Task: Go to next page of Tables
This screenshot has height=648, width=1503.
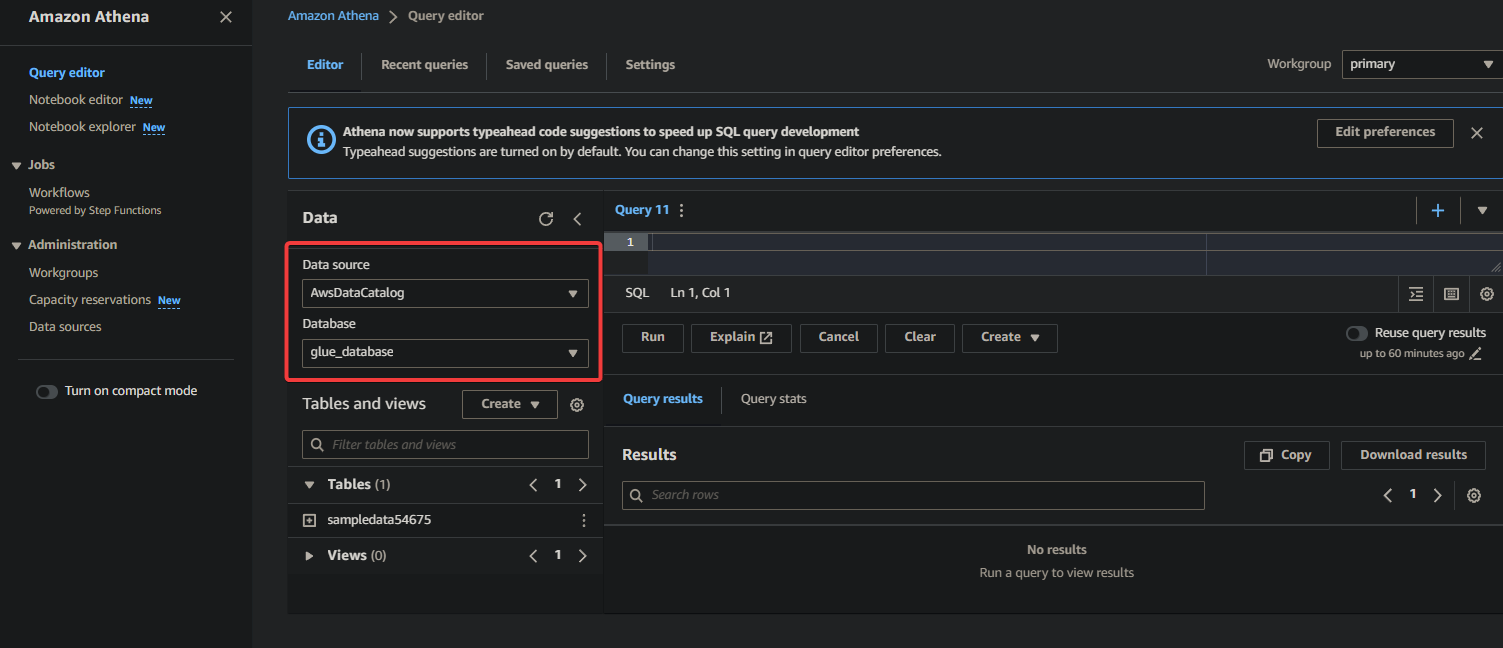Action: tap(583, 484)
